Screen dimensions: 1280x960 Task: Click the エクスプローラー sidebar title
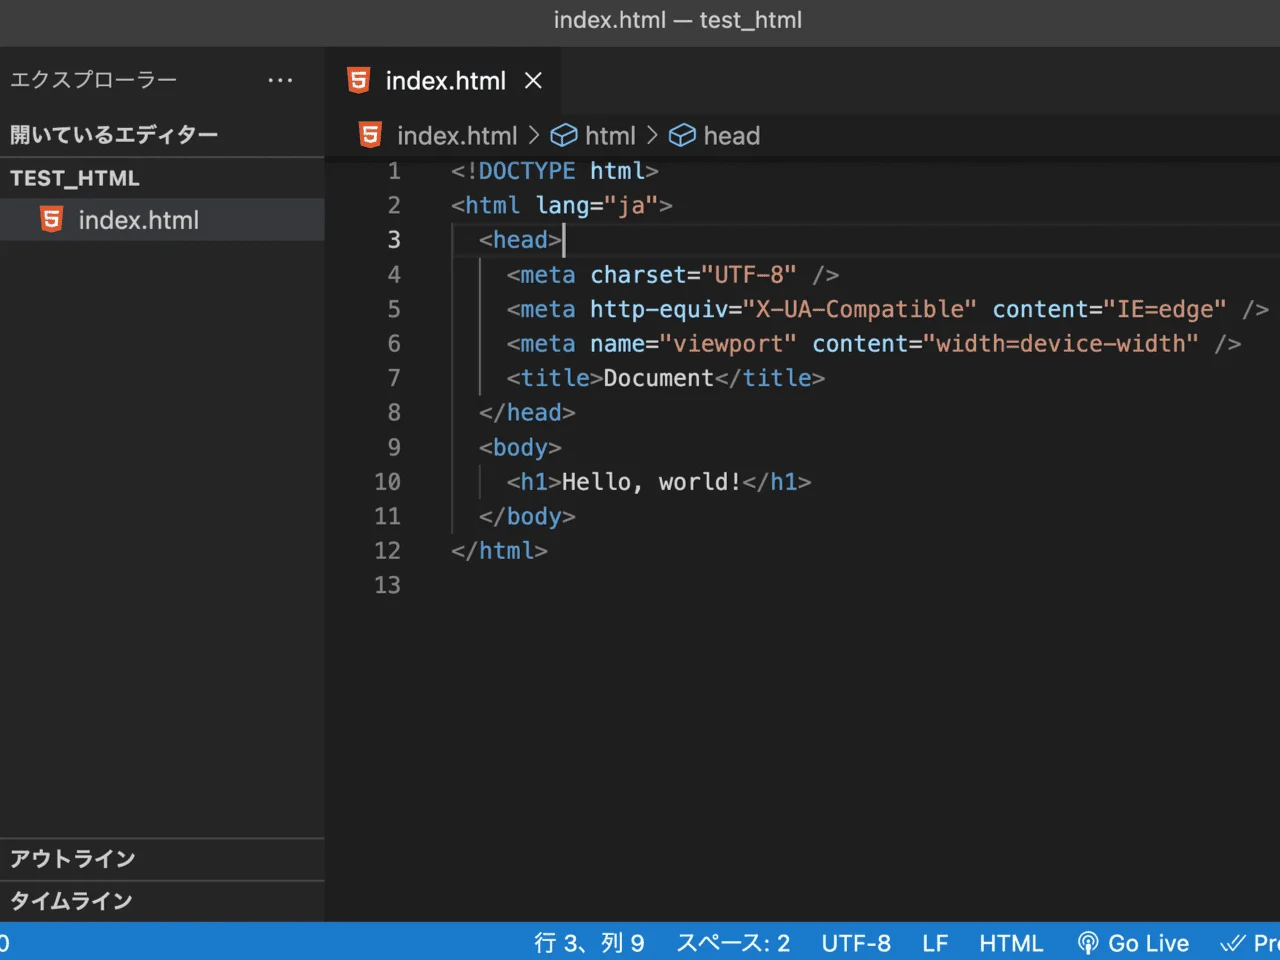tap(94, 80)
